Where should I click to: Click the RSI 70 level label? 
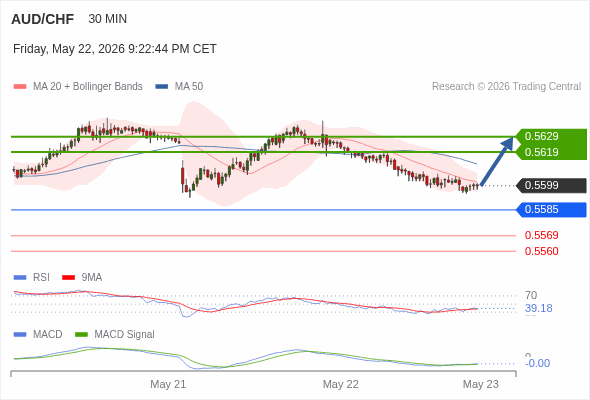point(531,295)
